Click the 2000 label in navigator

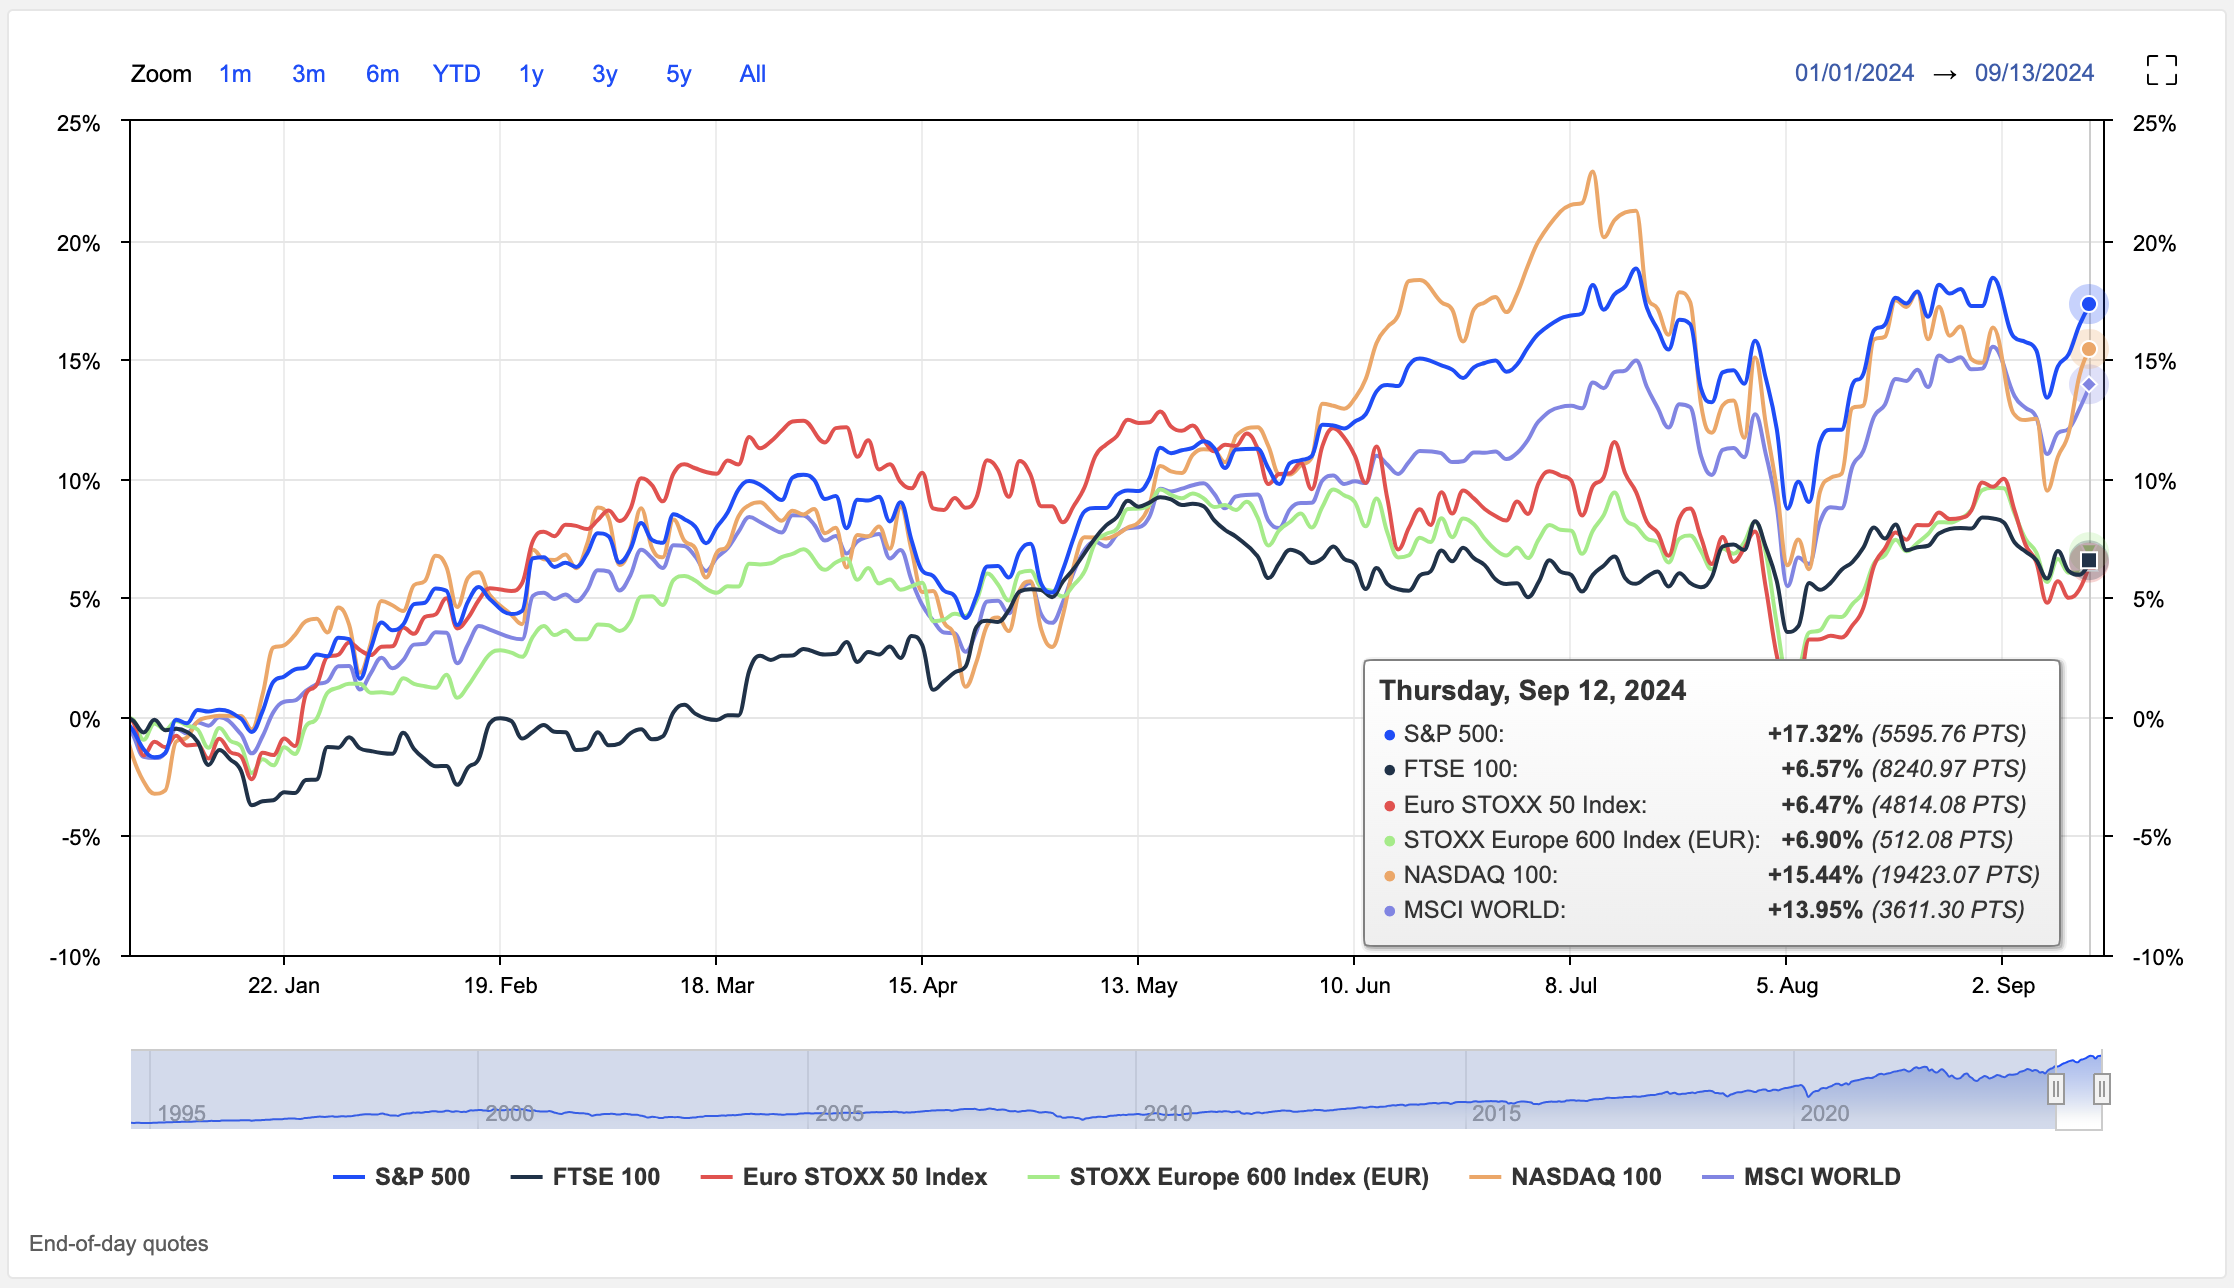point(509,1113)
